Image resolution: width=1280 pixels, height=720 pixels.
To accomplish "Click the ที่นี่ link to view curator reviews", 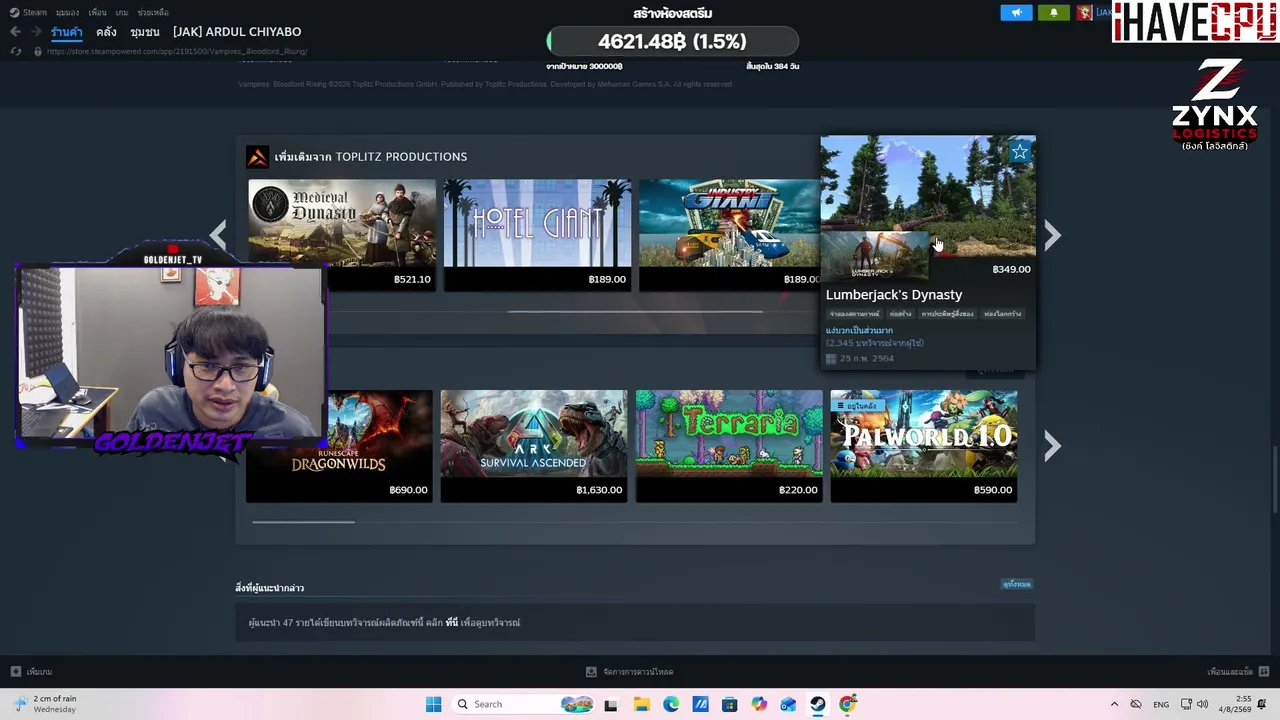I will pos(452,623).
